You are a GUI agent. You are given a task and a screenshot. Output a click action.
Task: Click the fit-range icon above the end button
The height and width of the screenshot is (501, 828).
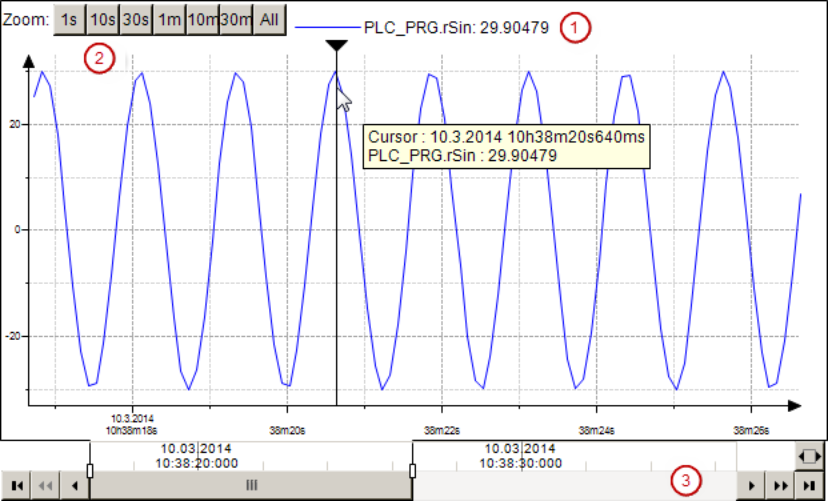(808, 456)
